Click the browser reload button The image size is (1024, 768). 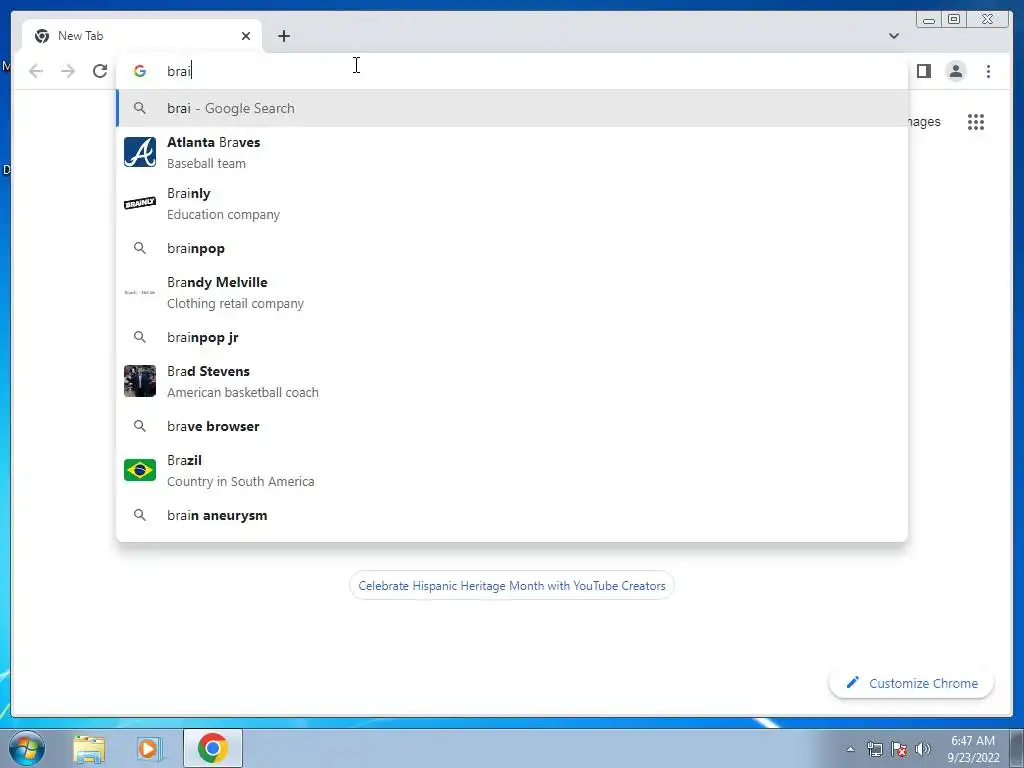(x=100, y=71)
